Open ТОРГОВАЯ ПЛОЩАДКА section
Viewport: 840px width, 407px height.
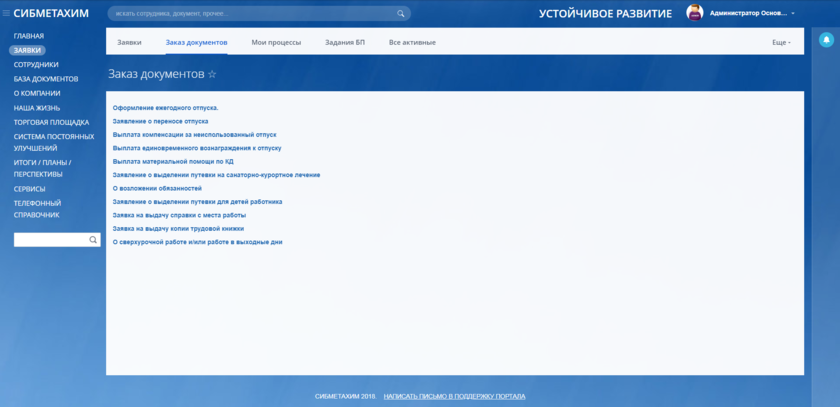point(51,122)
